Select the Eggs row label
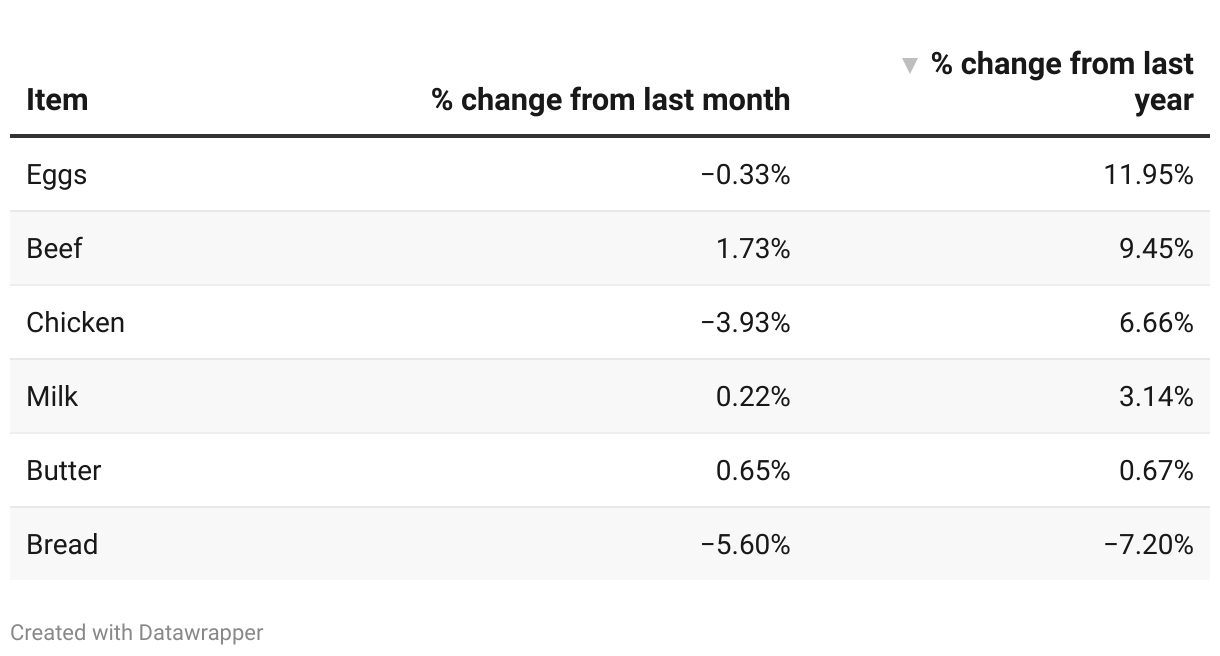The image size is (1220, 656). [x=57, y=175]
